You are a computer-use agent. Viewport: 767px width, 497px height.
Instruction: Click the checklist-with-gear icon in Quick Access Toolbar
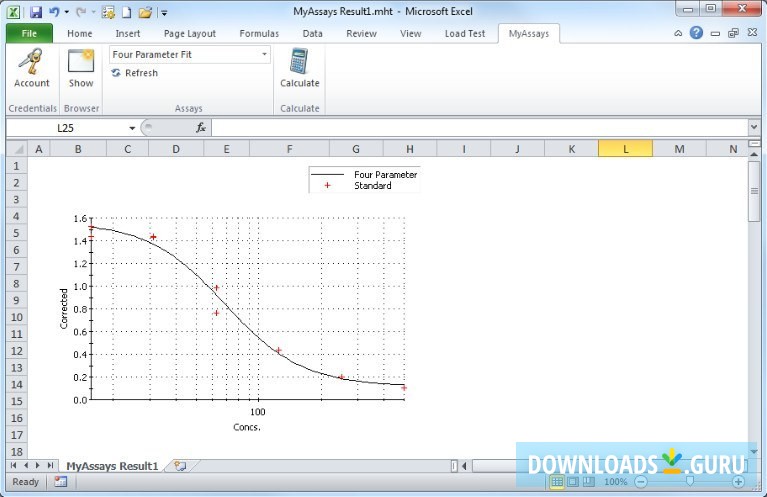click(108, 12)
